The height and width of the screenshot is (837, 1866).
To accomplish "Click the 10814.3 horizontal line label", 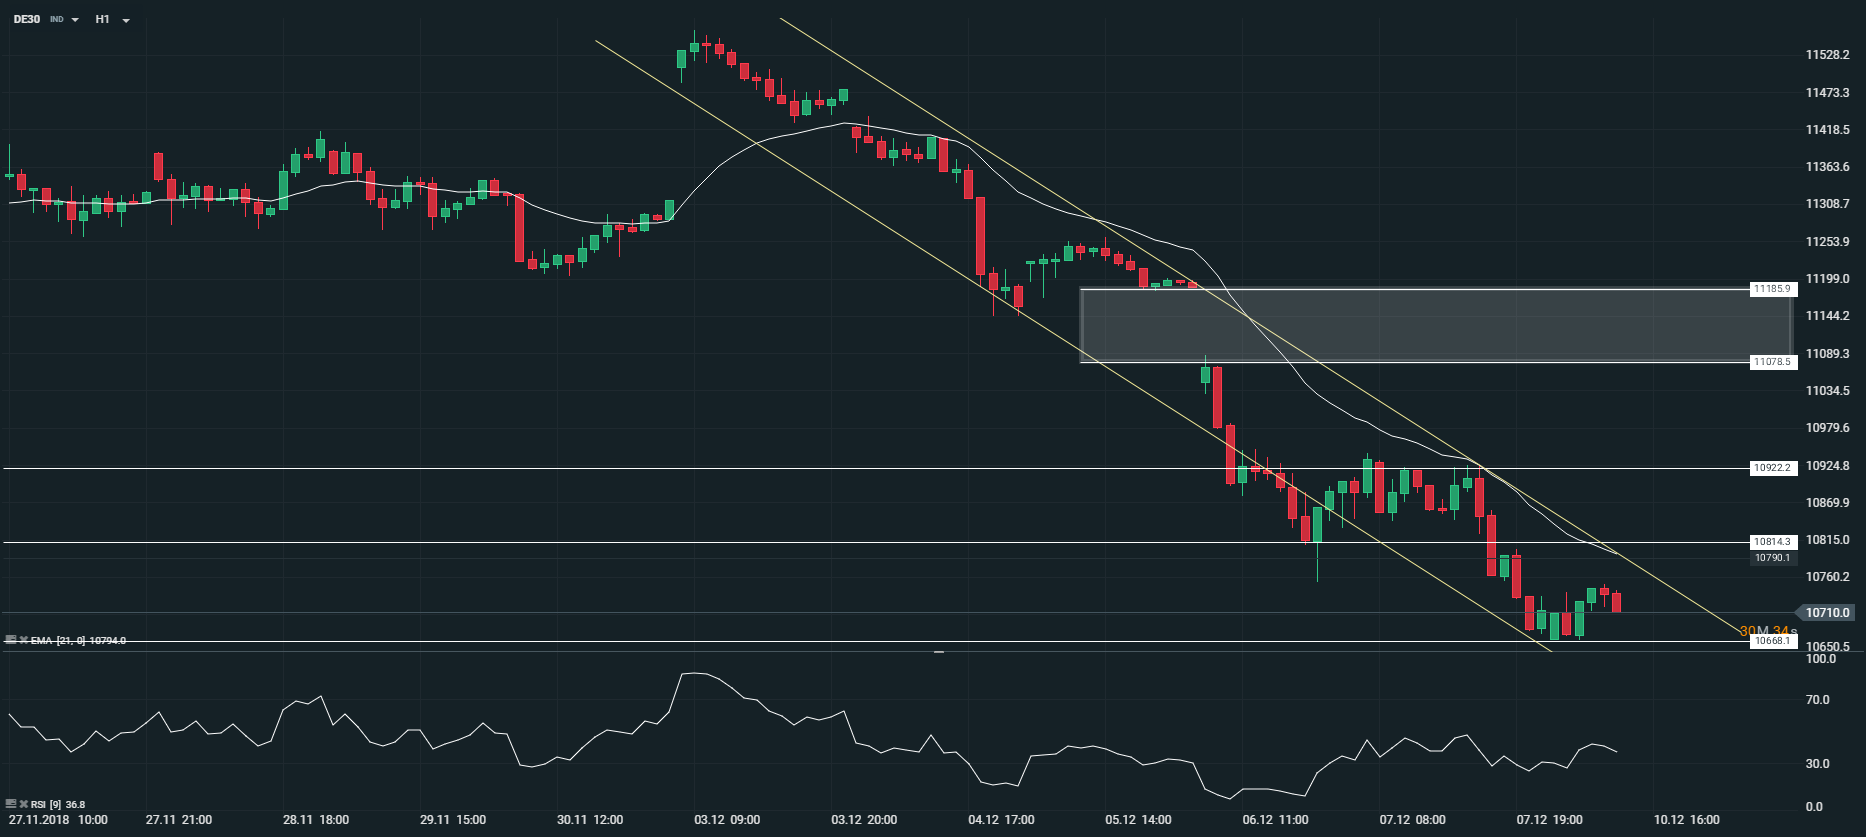I will [1772, 542].
